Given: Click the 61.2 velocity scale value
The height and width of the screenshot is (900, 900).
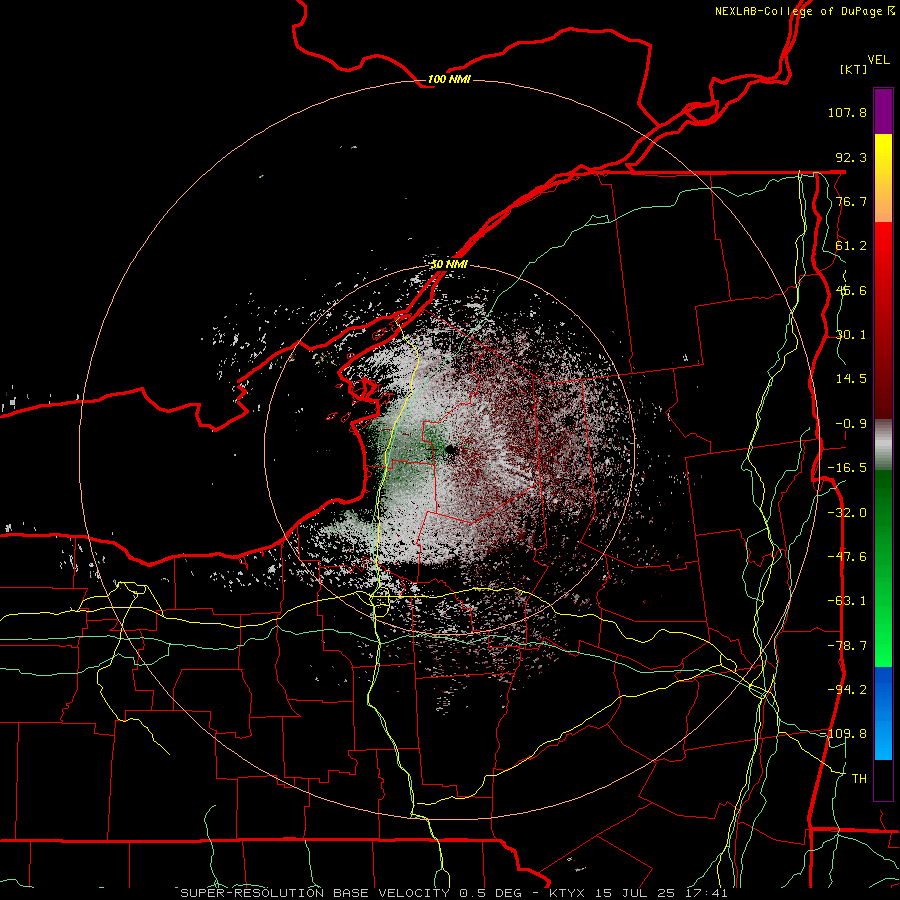Looking at the screenshot, I should coord(851,246).
